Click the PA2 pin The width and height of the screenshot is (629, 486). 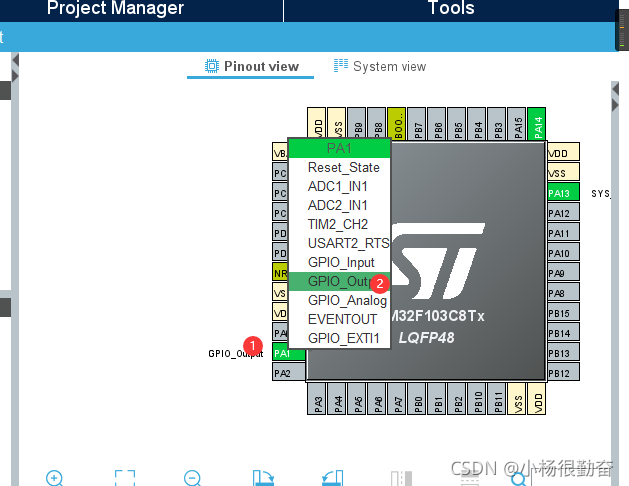click(289, 373)
